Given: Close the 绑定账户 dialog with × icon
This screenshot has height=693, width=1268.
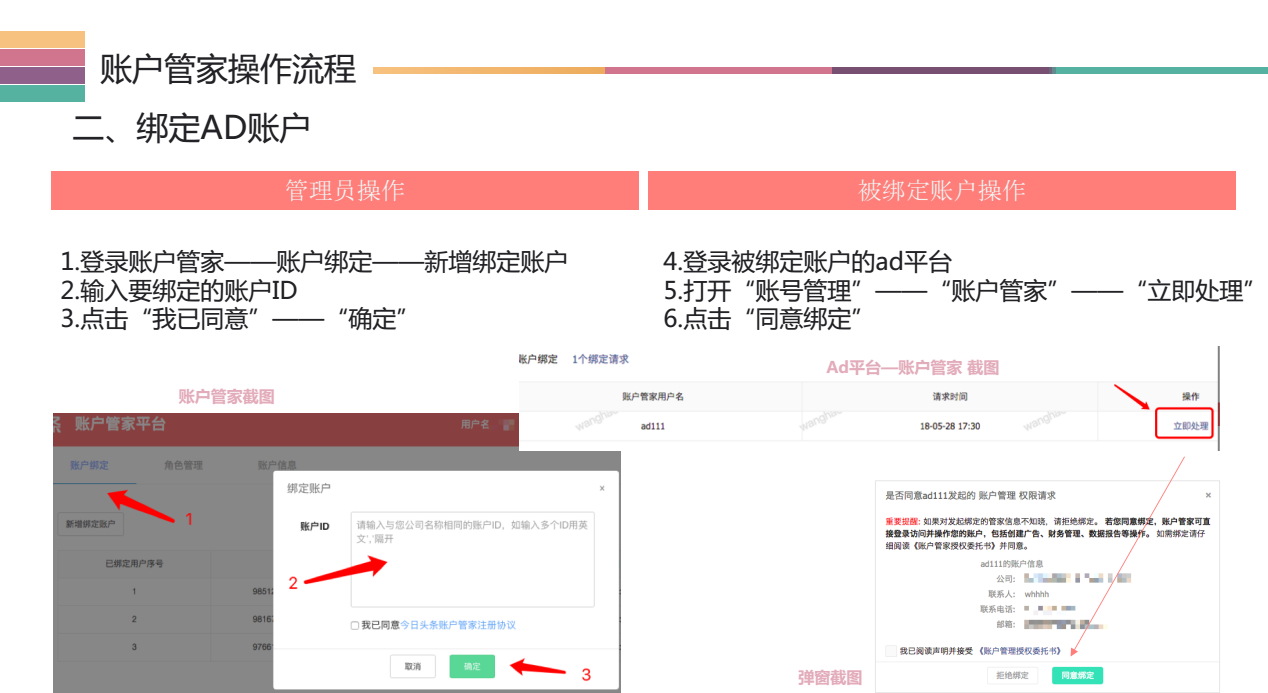Looking at the screenshot, I should 602,486.
